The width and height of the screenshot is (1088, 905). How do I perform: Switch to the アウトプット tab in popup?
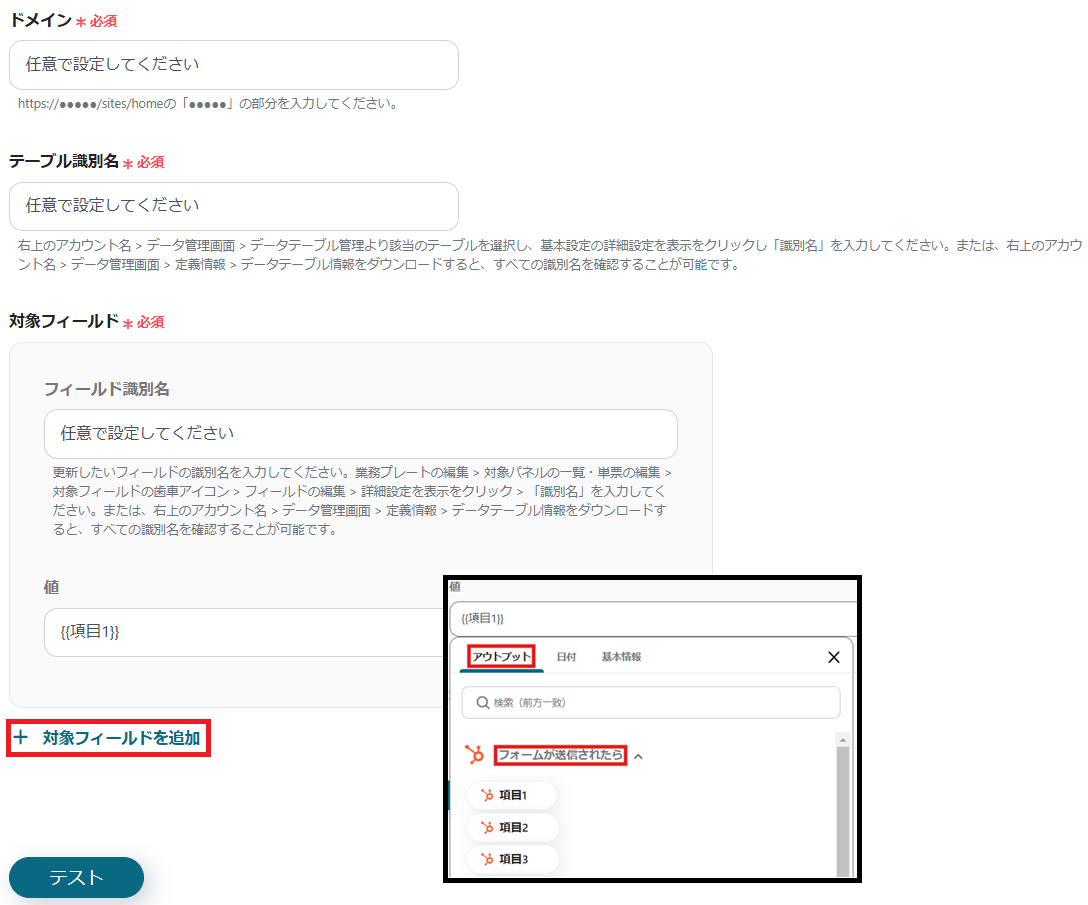(502, 657)
